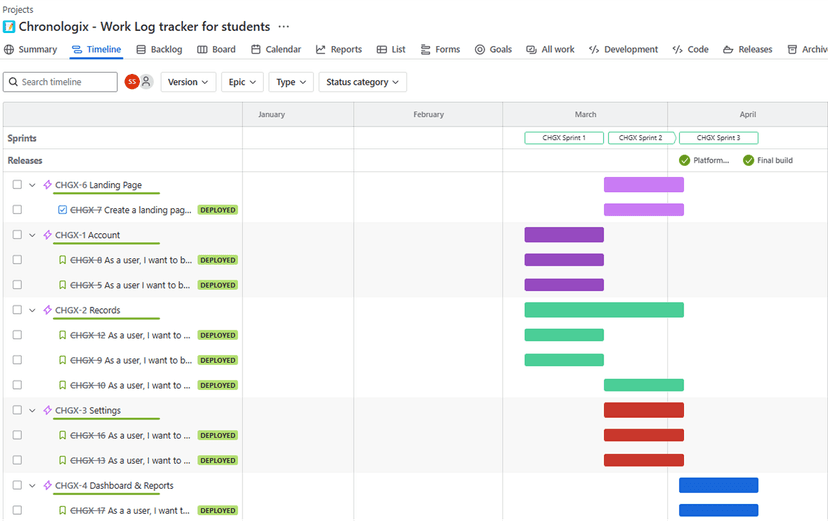Viewport: 828px width, 521px height.
Task: Check the CHGX-1 Account row checkbox
Action: coord(17,235)
